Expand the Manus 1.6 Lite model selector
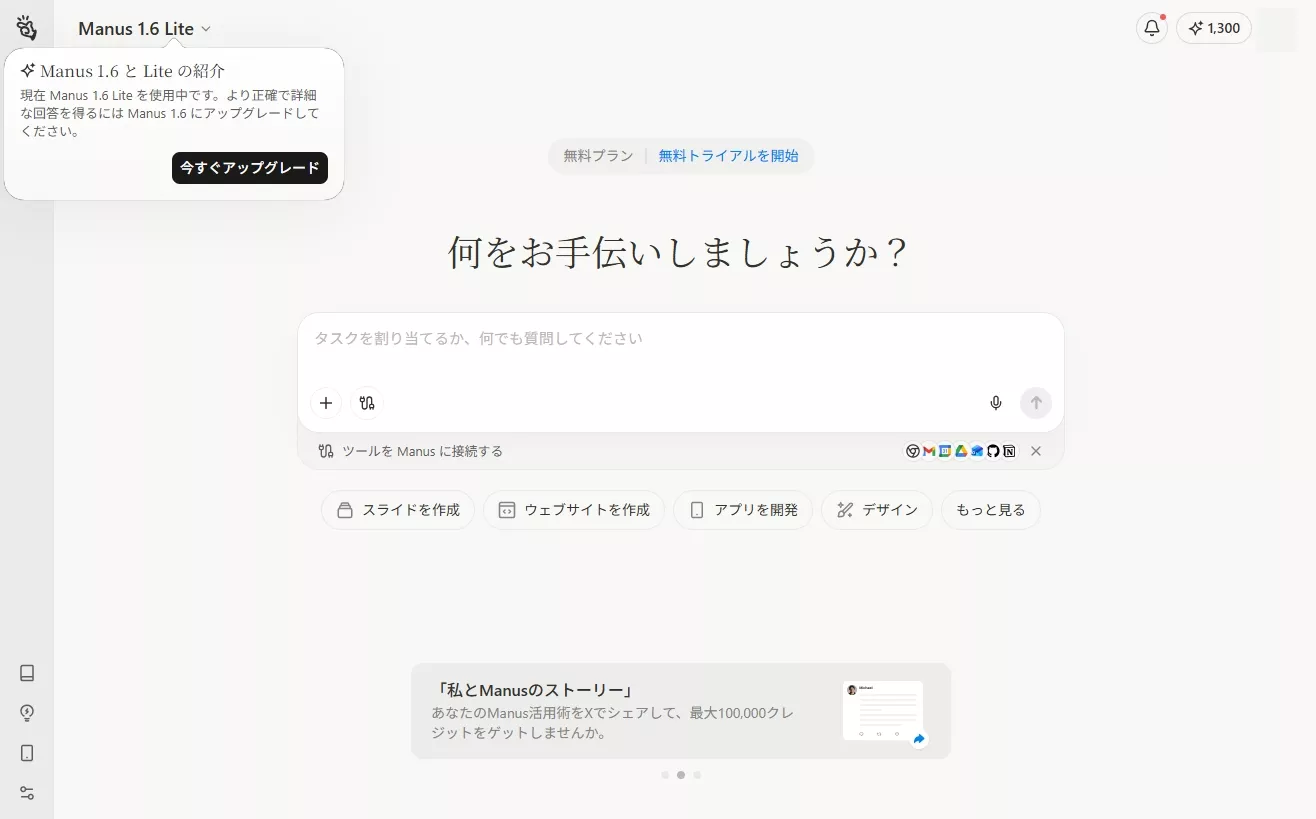 (144, 28)
